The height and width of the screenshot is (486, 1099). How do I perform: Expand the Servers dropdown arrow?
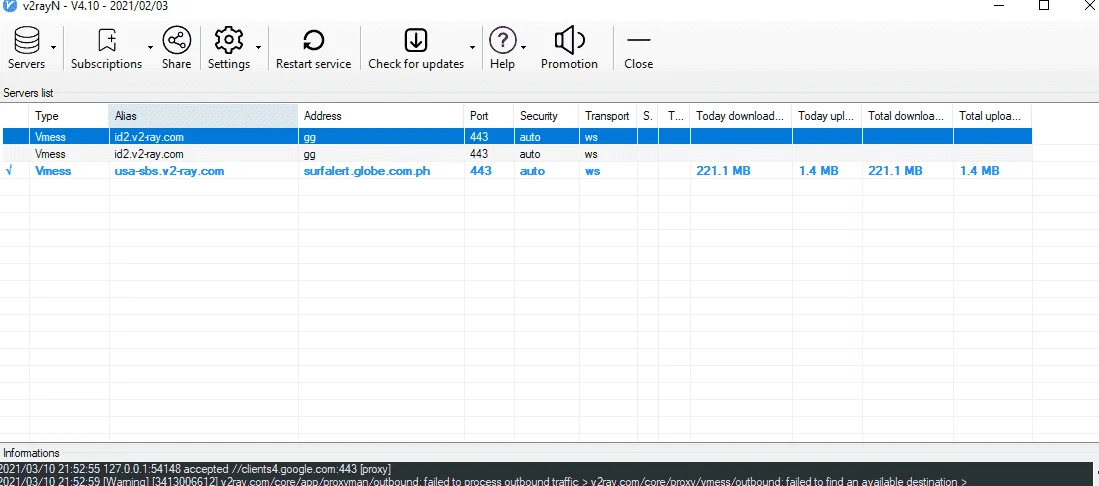pos(54,48)
